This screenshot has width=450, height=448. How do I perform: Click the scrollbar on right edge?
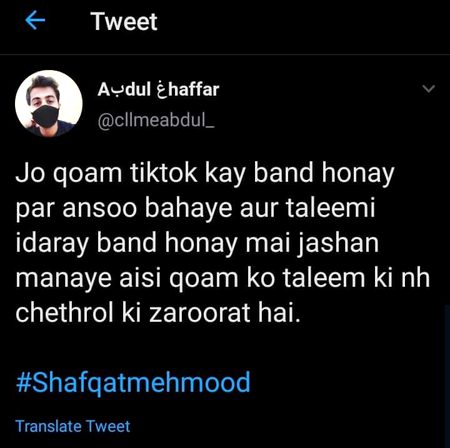pos(447,377)
